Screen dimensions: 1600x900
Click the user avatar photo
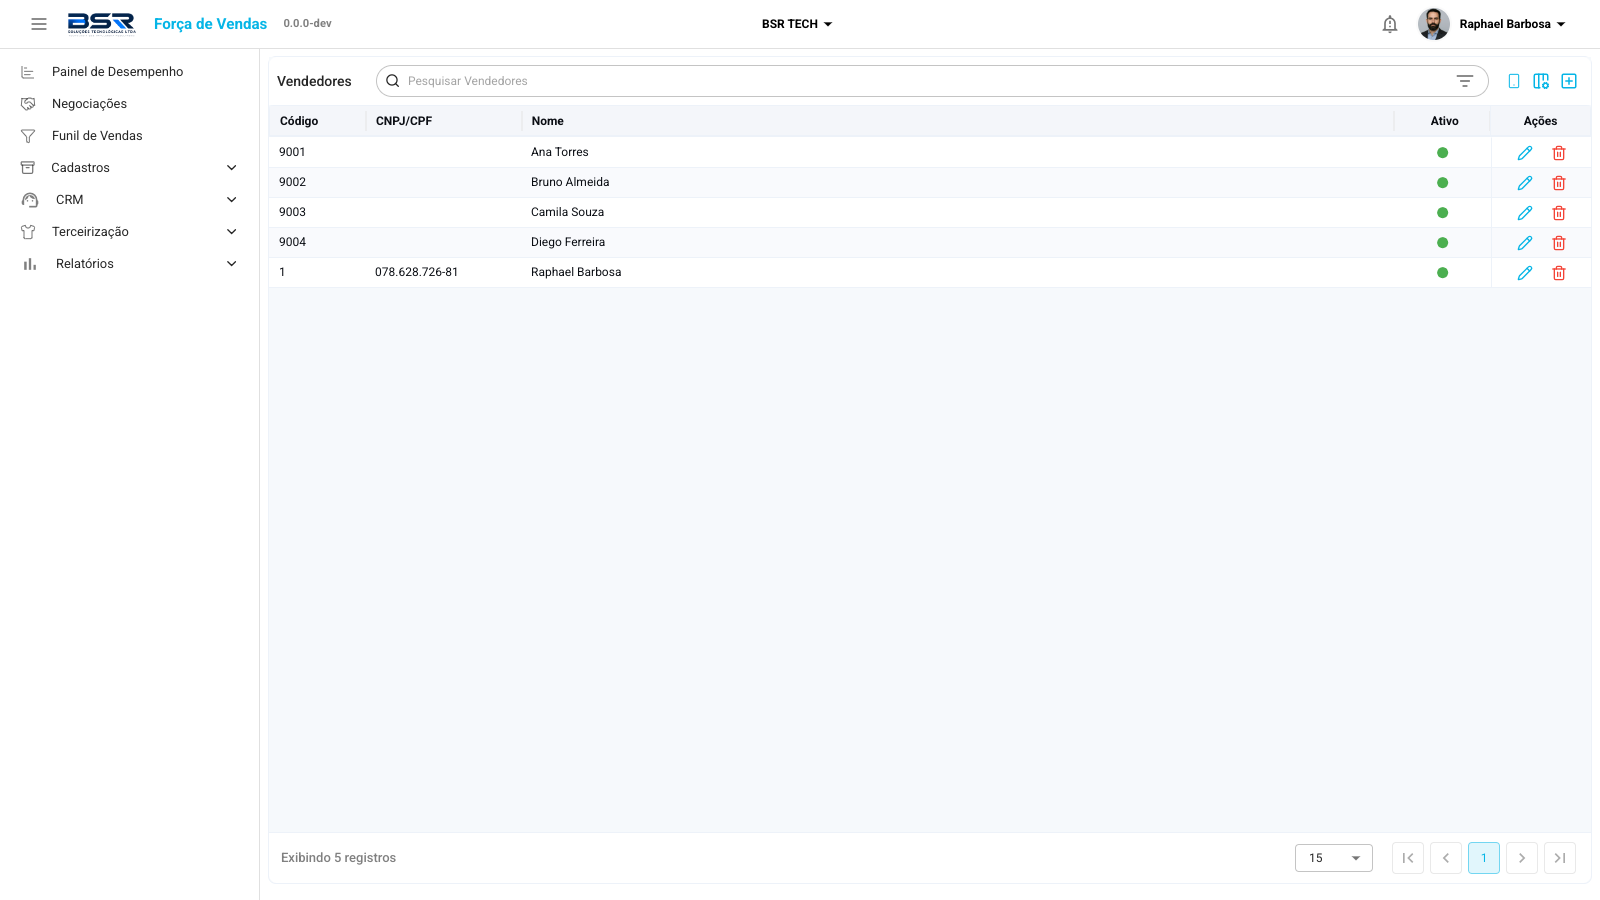click(x=1434, y=24)
